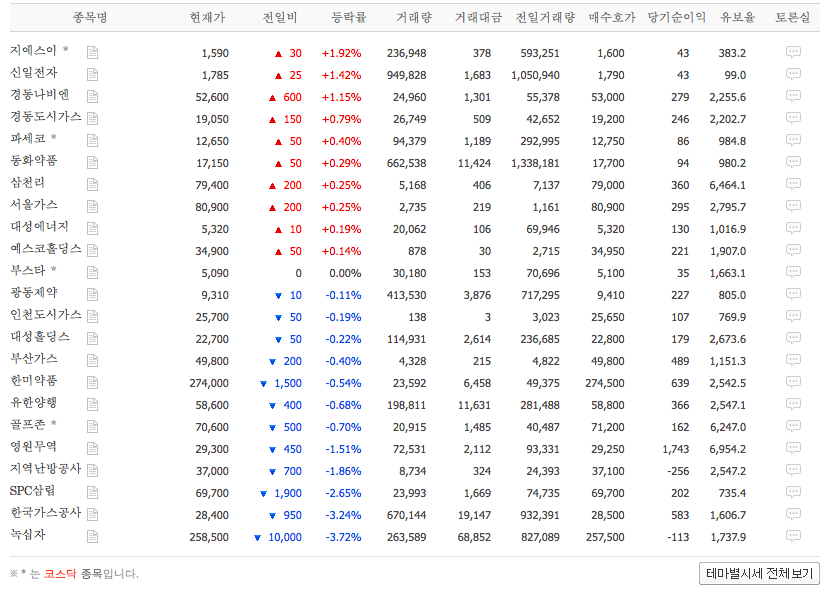Open the discussion room icon for 한국가스공사
Image resolution: width=827 pixels, height=589 pixels.
(793, 514)
